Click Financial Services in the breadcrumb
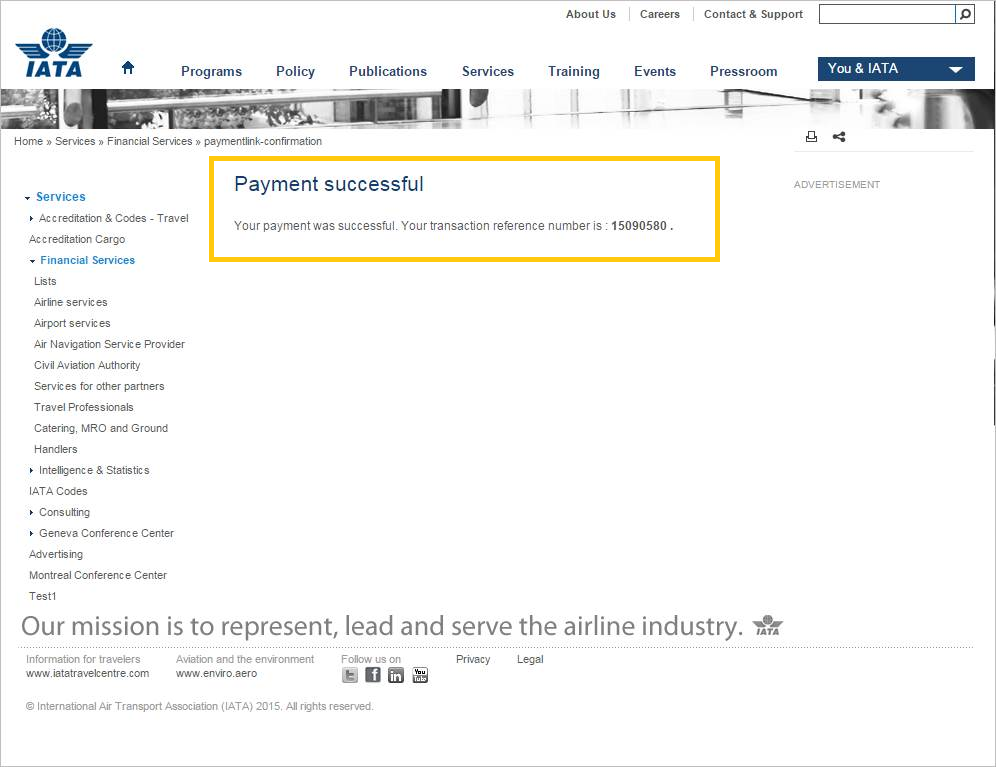Image resolution: width=996 pixels, height=767 pixels. [x=149, y=141]
